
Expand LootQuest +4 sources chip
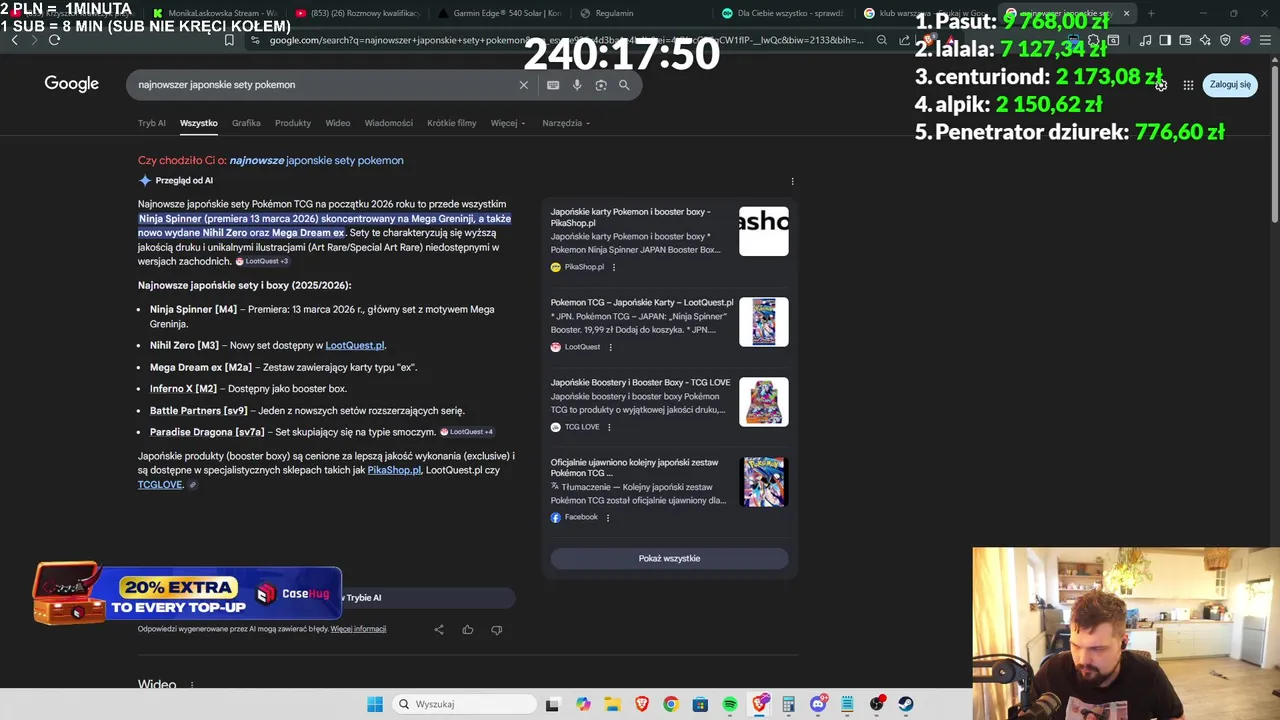pos(467,432)
